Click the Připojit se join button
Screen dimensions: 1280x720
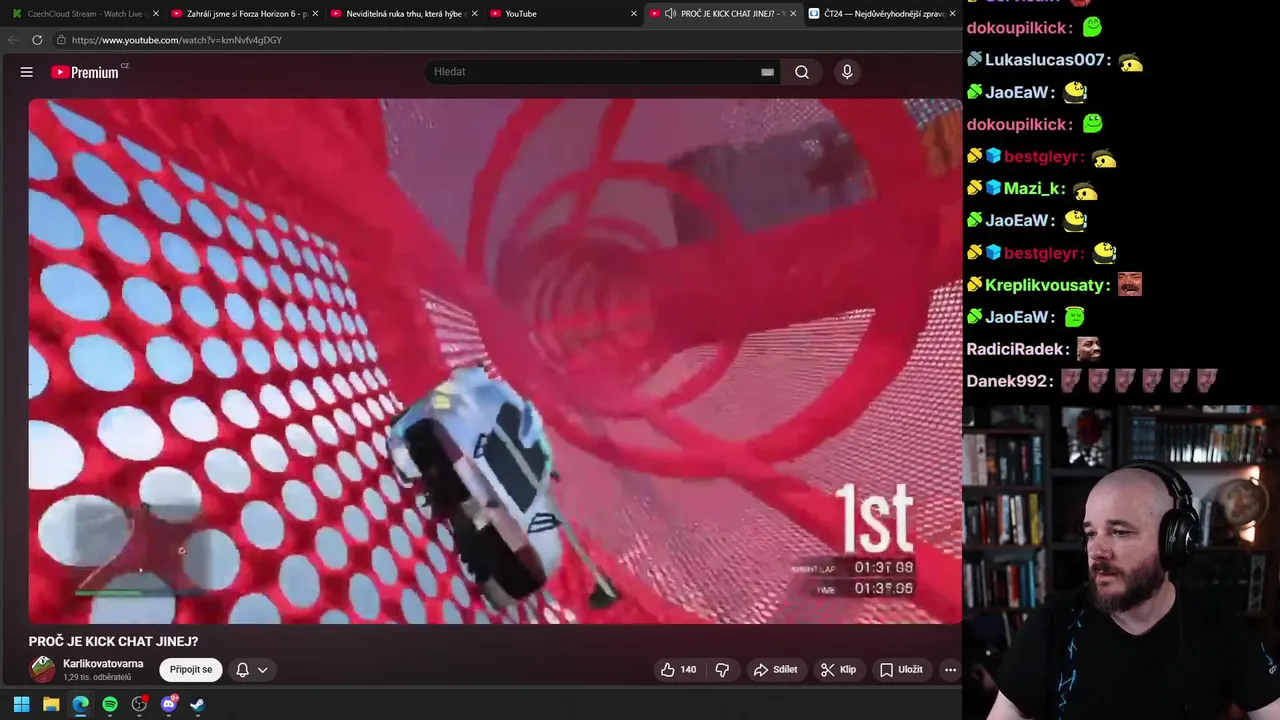point(191,670)
